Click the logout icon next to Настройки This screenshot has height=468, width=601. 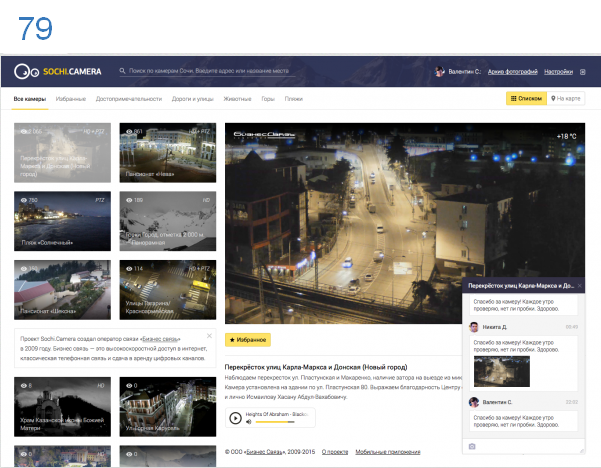[582, 72]
